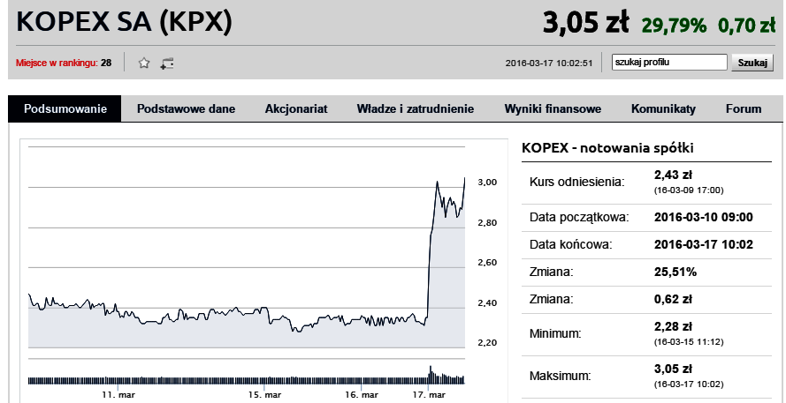
Task: Select the 11. mar date marker on chart
Action: [x=118, y=395]
